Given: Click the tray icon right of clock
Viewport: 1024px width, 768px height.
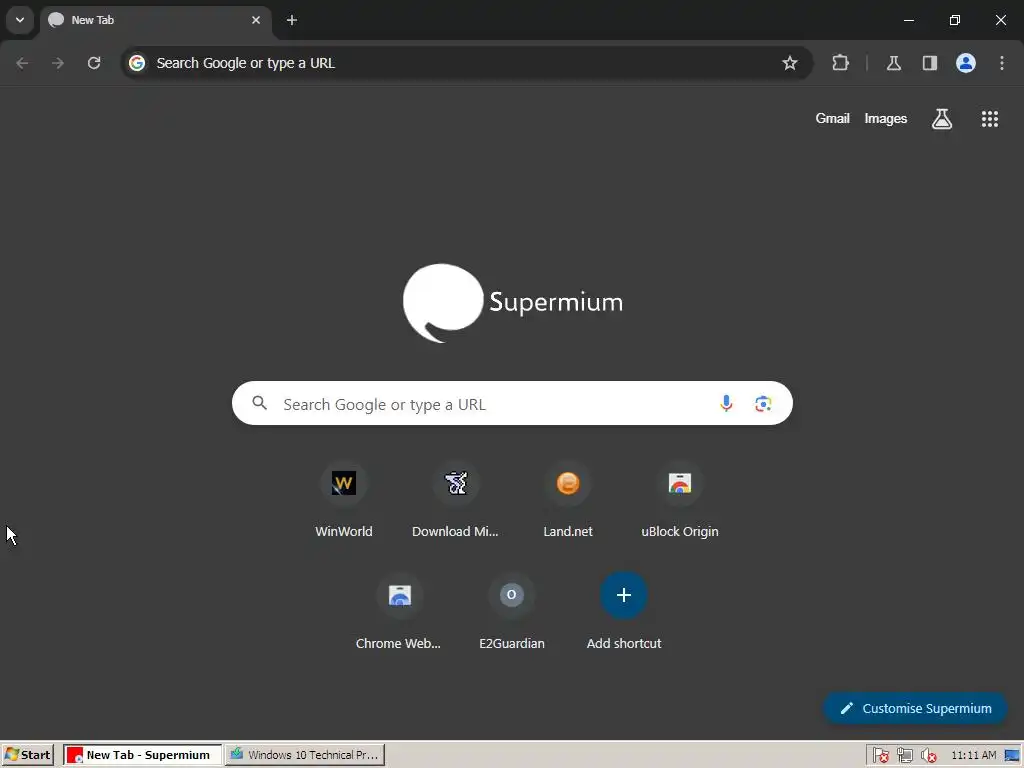Looking at the screenshot, I should tap(1012, 756).
